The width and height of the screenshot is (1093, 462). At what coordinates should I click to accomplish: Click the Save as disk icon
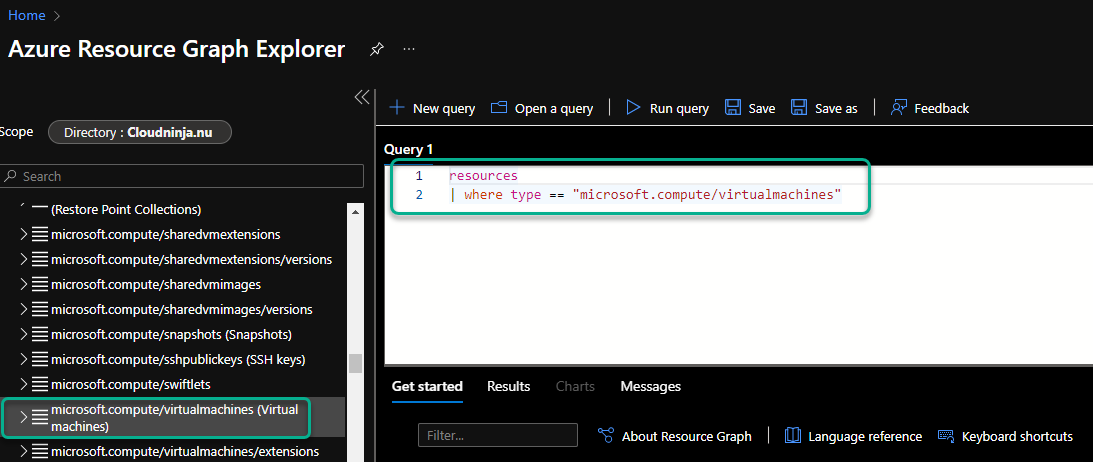799,108
